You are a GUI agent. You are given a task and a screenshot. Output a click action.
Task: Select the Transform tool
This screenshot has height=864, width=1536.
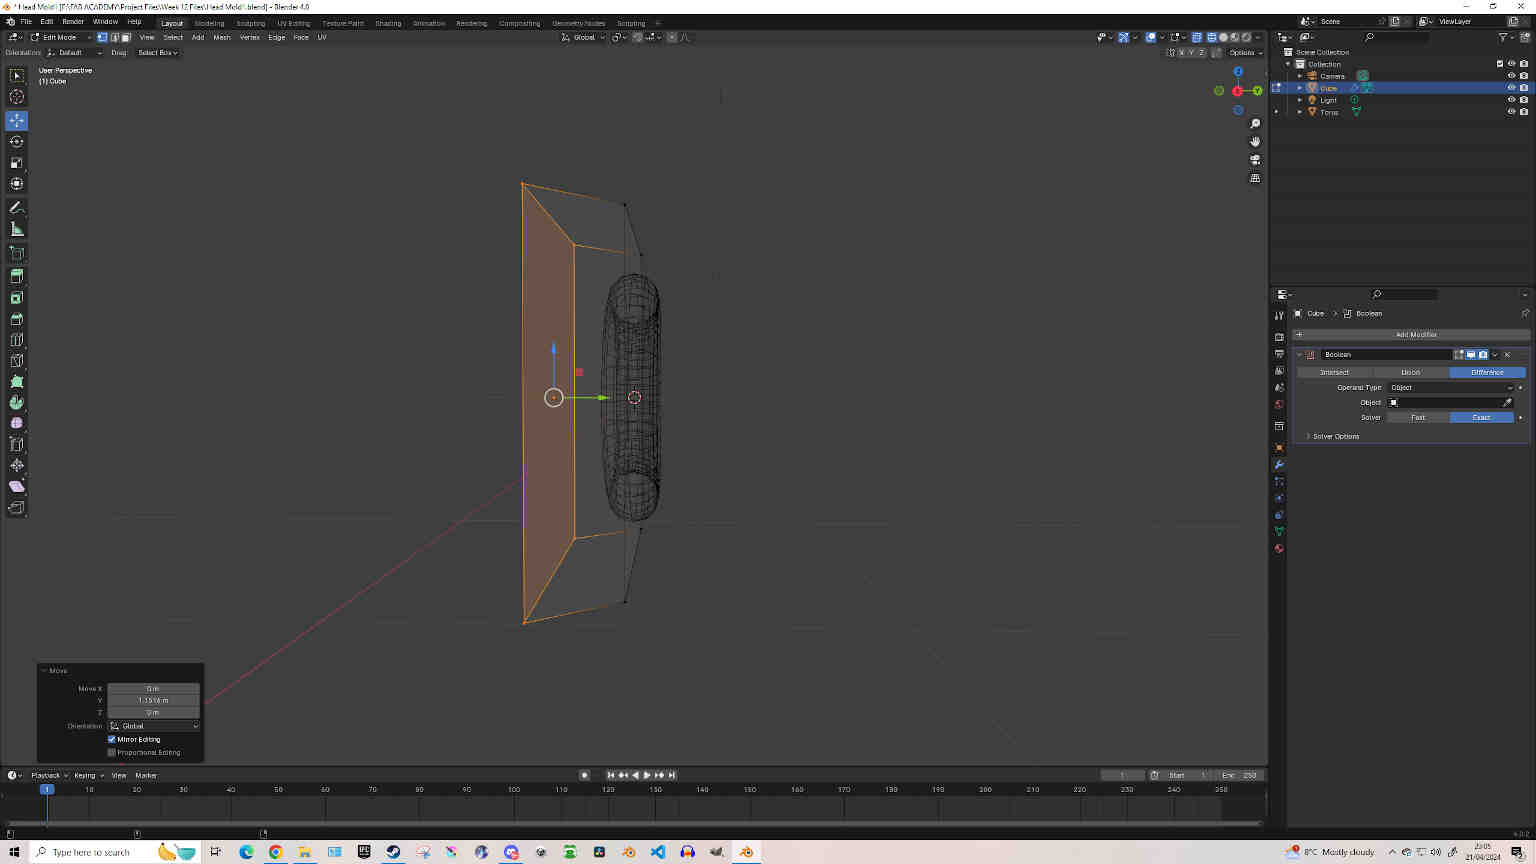pyautogui.click(x=17, y=183)
